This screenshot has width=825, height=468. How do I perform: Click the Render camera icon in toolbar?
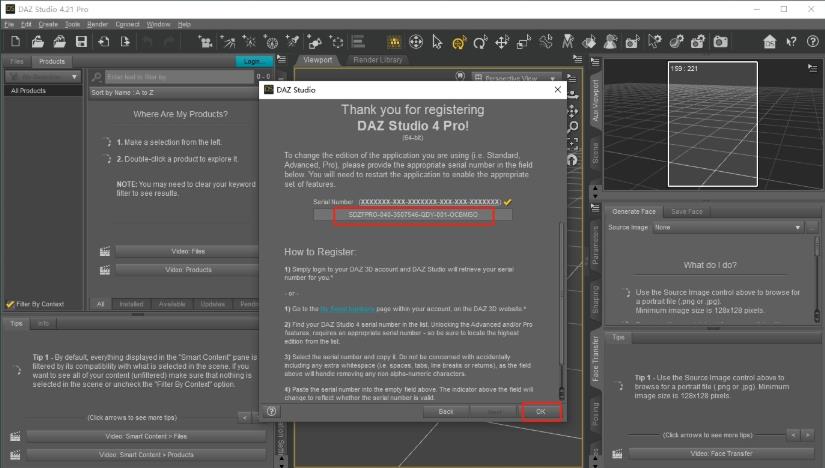pyautogui.click(x=720, y=42)
